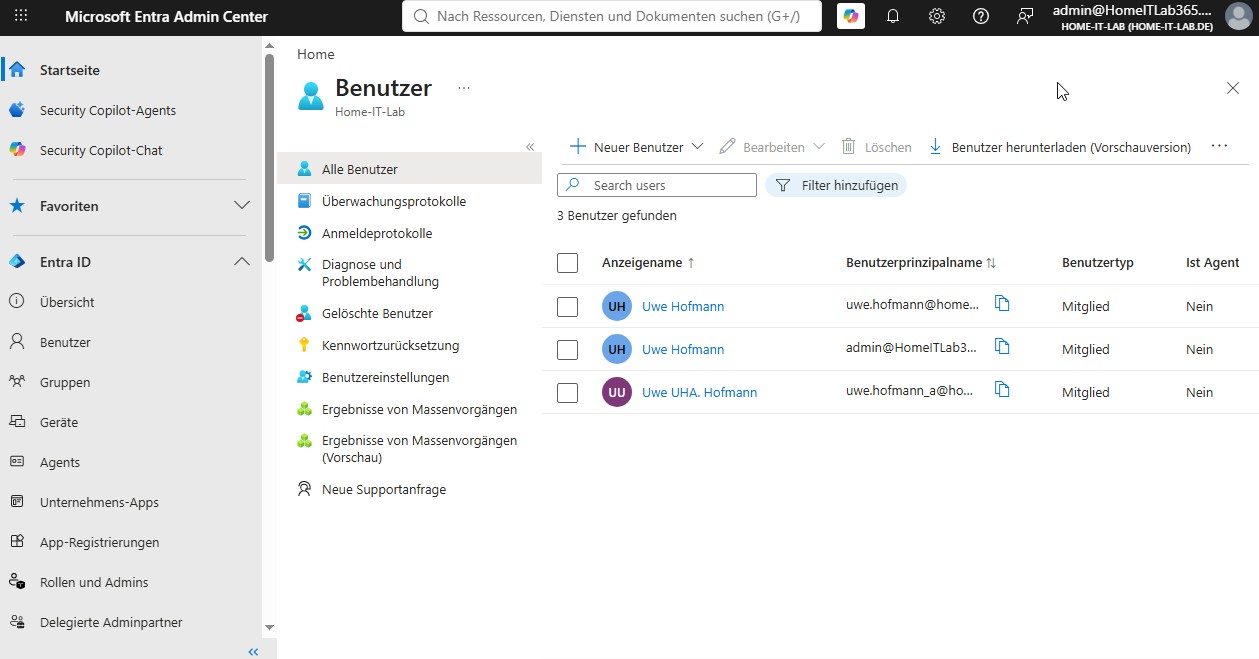The image size is (1259, 659).
Task: Click the Übersicht info icon
Action: click(17, 302)
